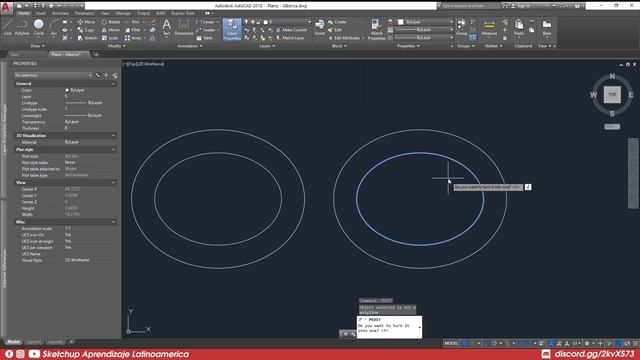Screen dimensions: 640x360
Task: Click Match Layer button
Action: point(290,38)
